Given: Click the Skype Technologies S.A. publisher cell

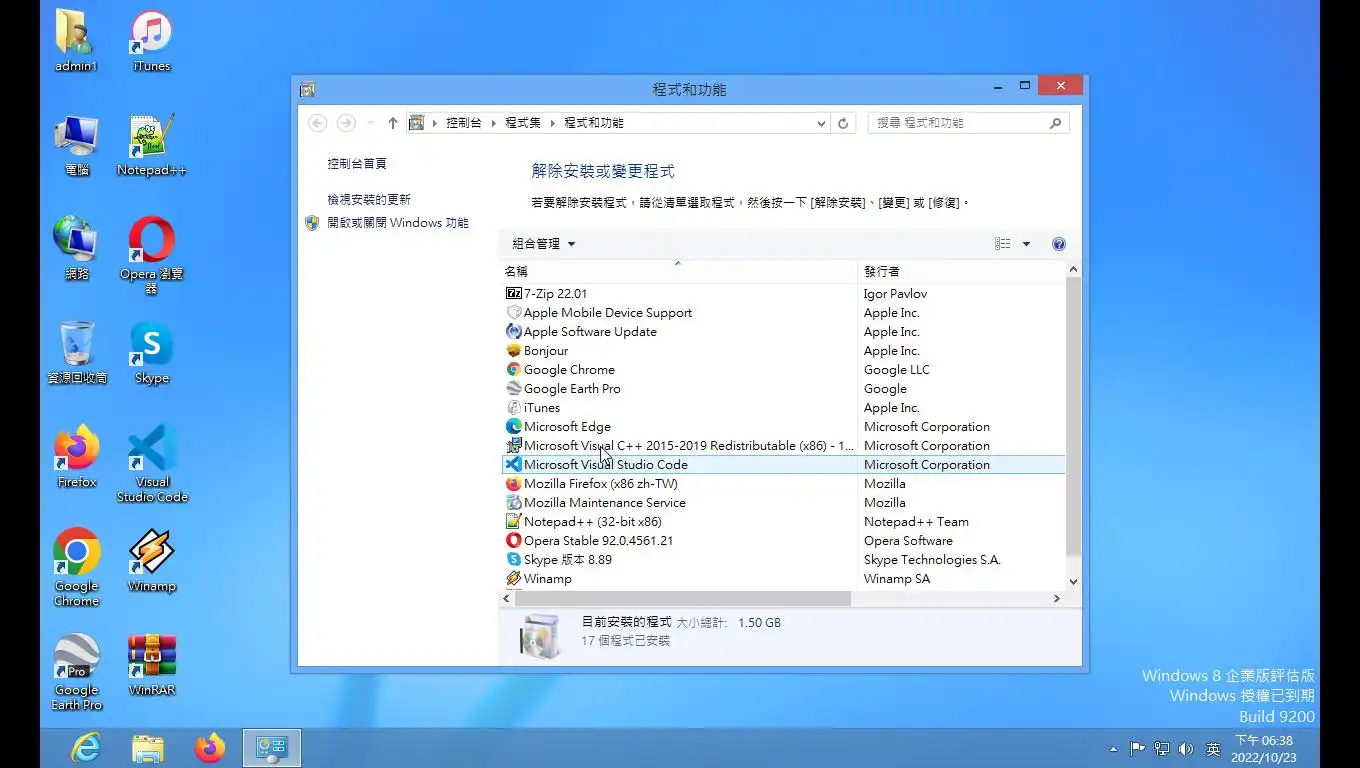Looking at the screenshot, I should [x=932, y=560].
